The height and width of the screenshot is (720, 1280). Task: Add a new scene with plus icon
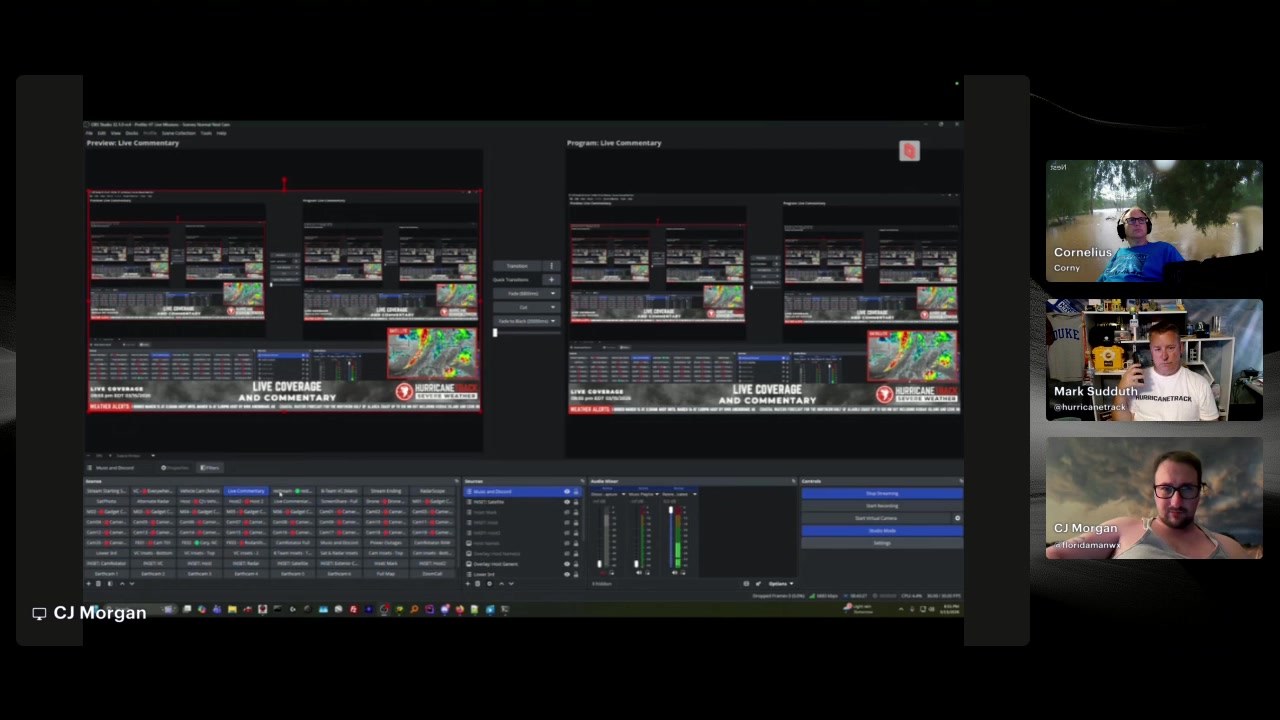(90, 584)
